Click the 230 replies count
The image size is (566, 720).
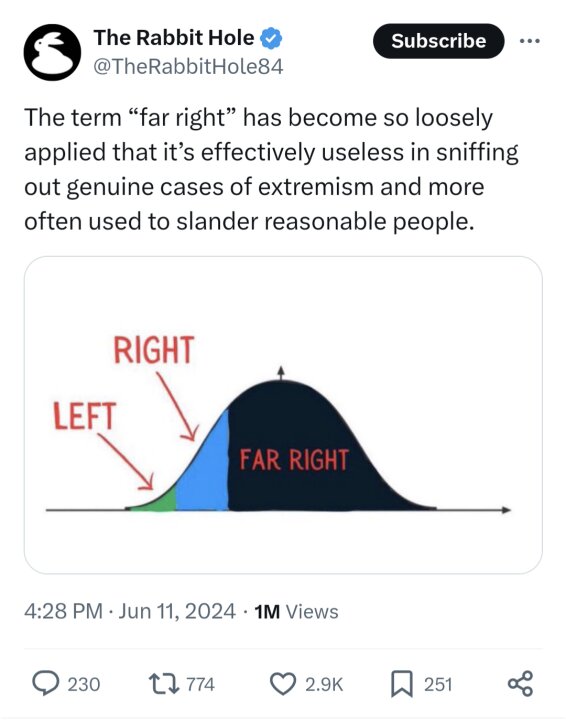(84, 685)
